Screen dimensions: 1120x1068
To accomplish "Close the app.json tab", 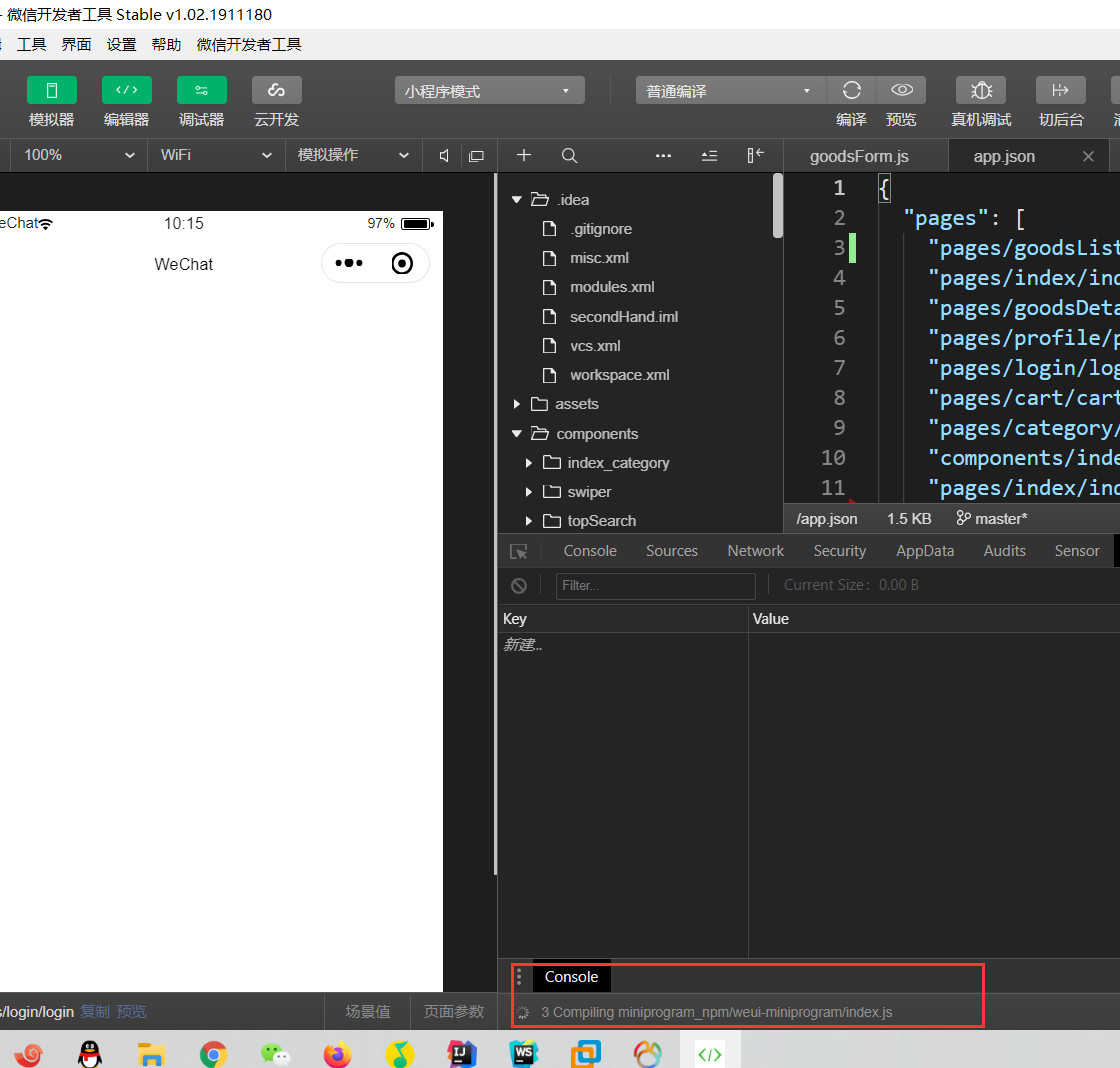I will 1088,156.
